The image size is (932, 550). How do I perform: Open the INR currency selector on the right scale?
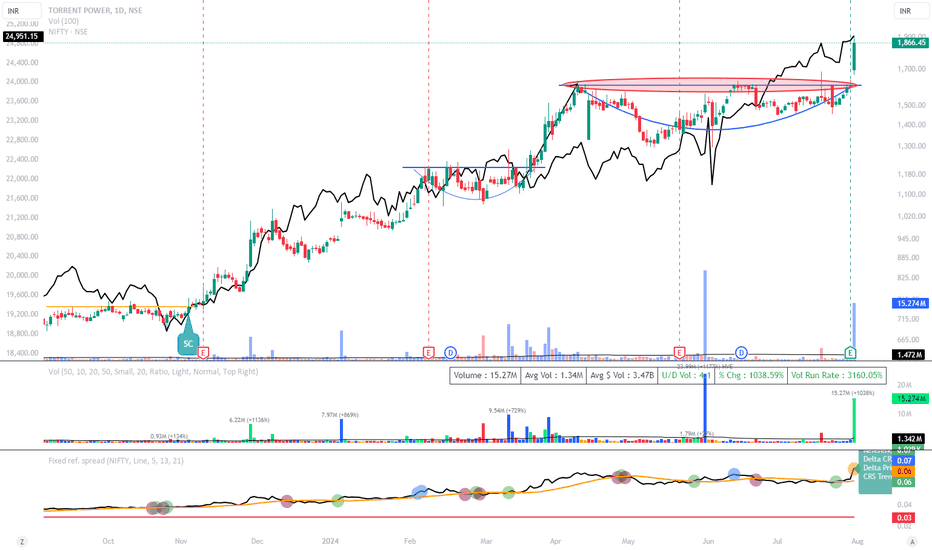912,11
